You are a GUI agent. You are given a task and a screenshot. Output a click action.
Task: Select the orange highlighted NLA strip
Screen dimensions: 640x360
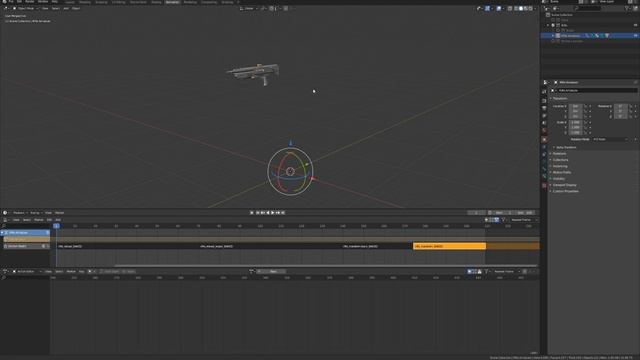(449, 246)
